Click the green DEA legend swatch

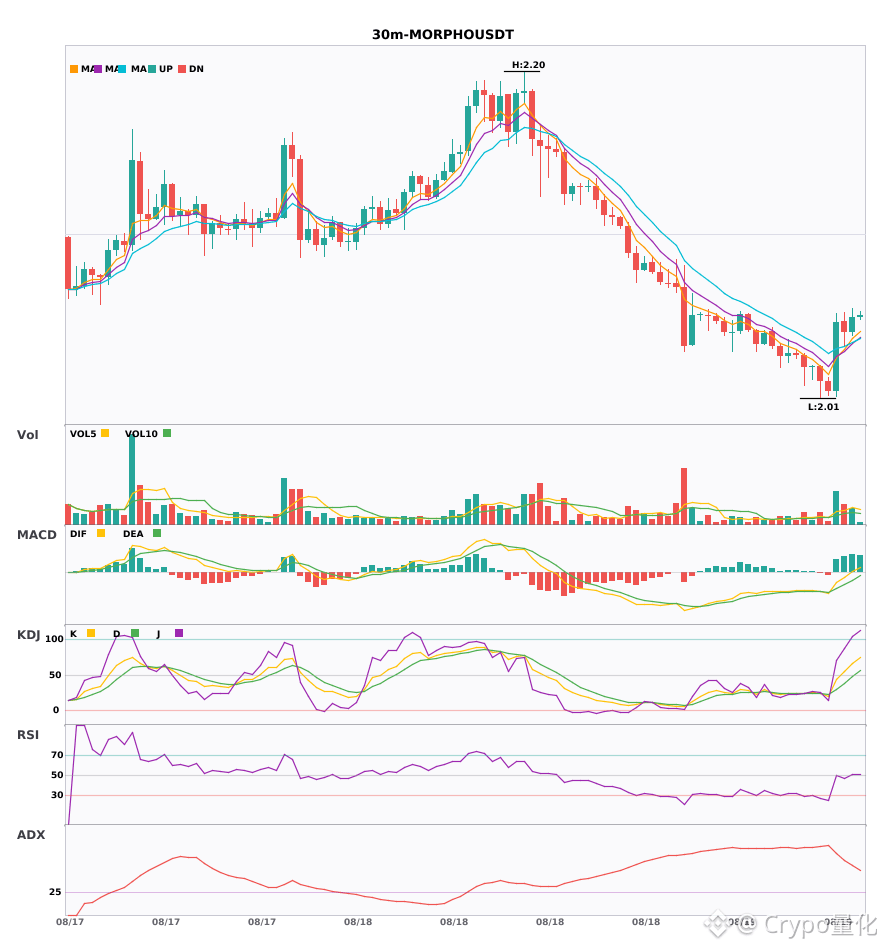(x=157, y=533)
